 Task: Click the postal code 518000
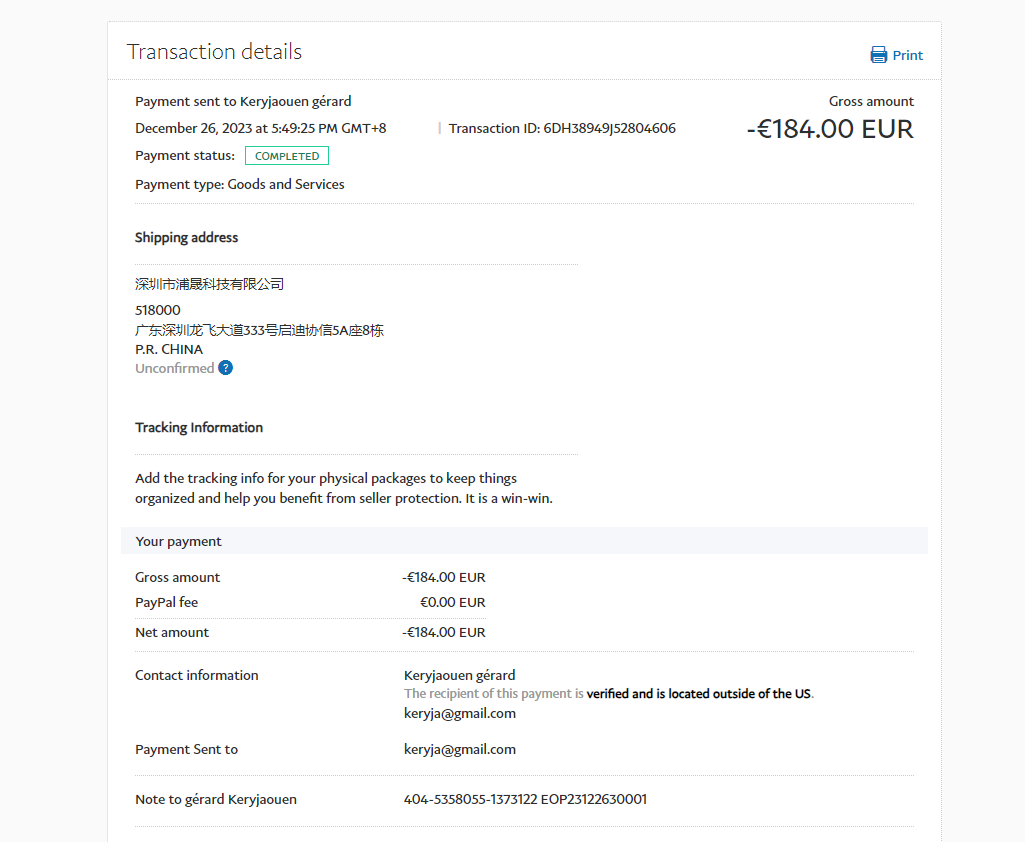point(158,310)
